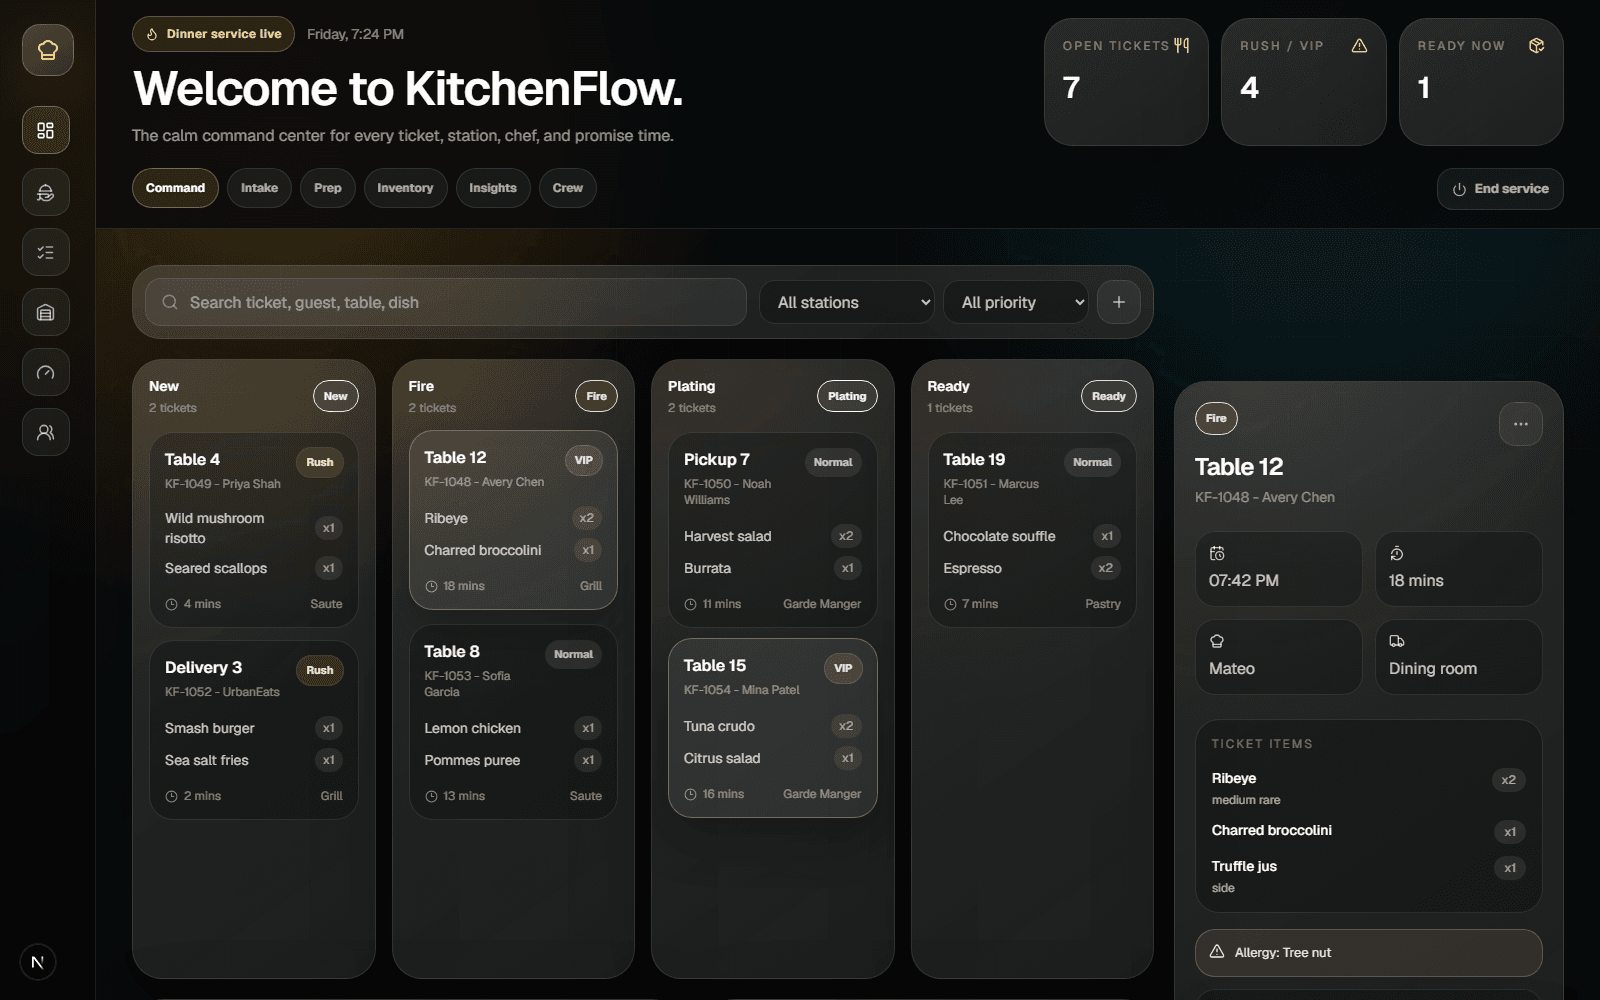Open the Table 4 ticket card
This screenshot has width=1600, height=1000.
(x=254, y=530)
